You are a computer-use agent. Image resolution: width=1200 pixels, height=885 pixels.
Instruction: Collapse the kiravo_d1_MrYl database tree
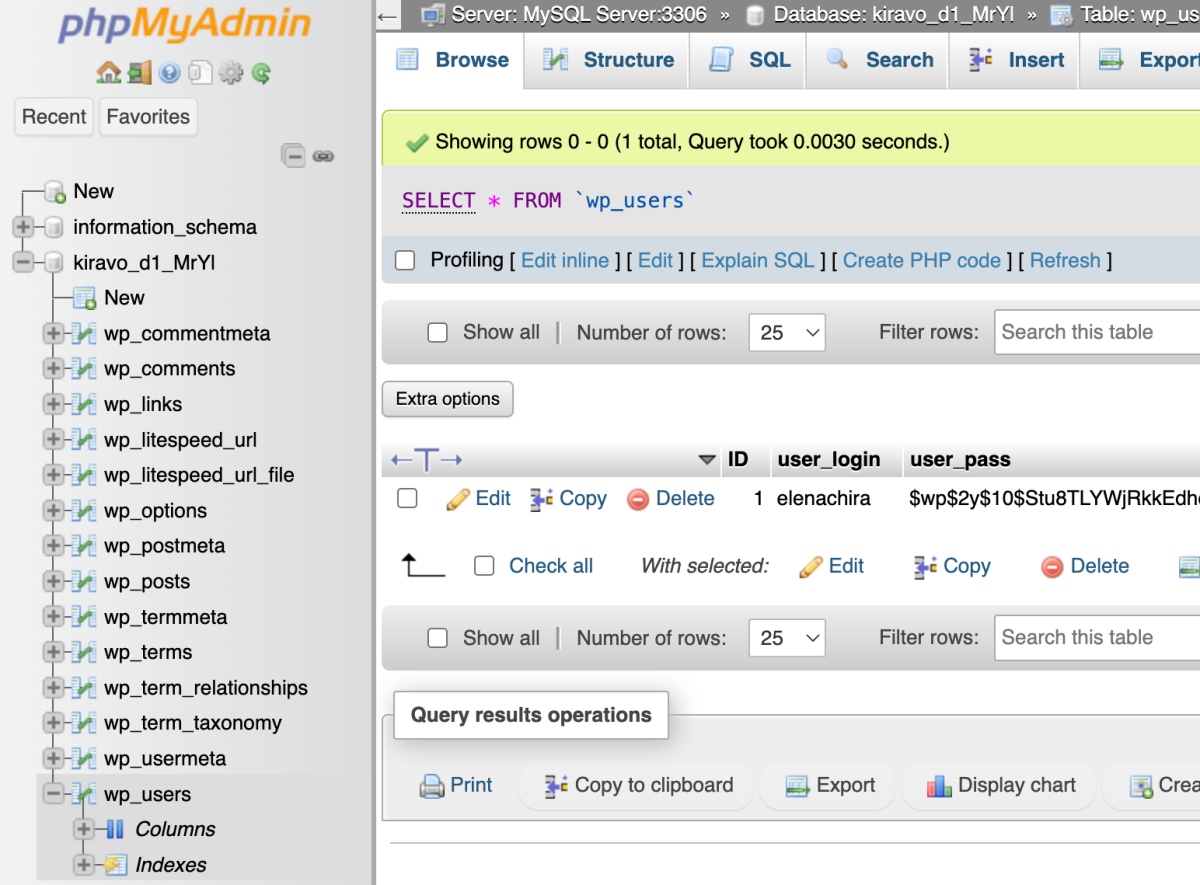24,262
